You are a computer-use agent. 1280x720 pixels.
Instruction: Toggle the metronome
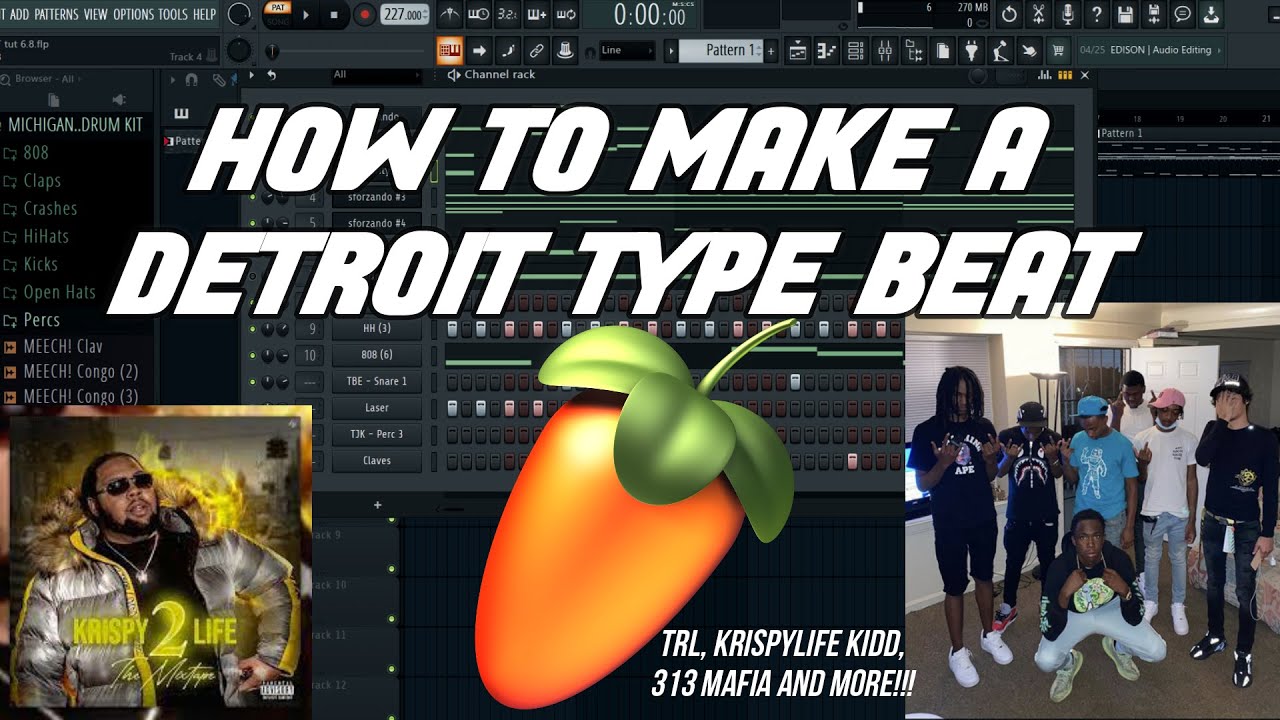[x=450, y=14]
